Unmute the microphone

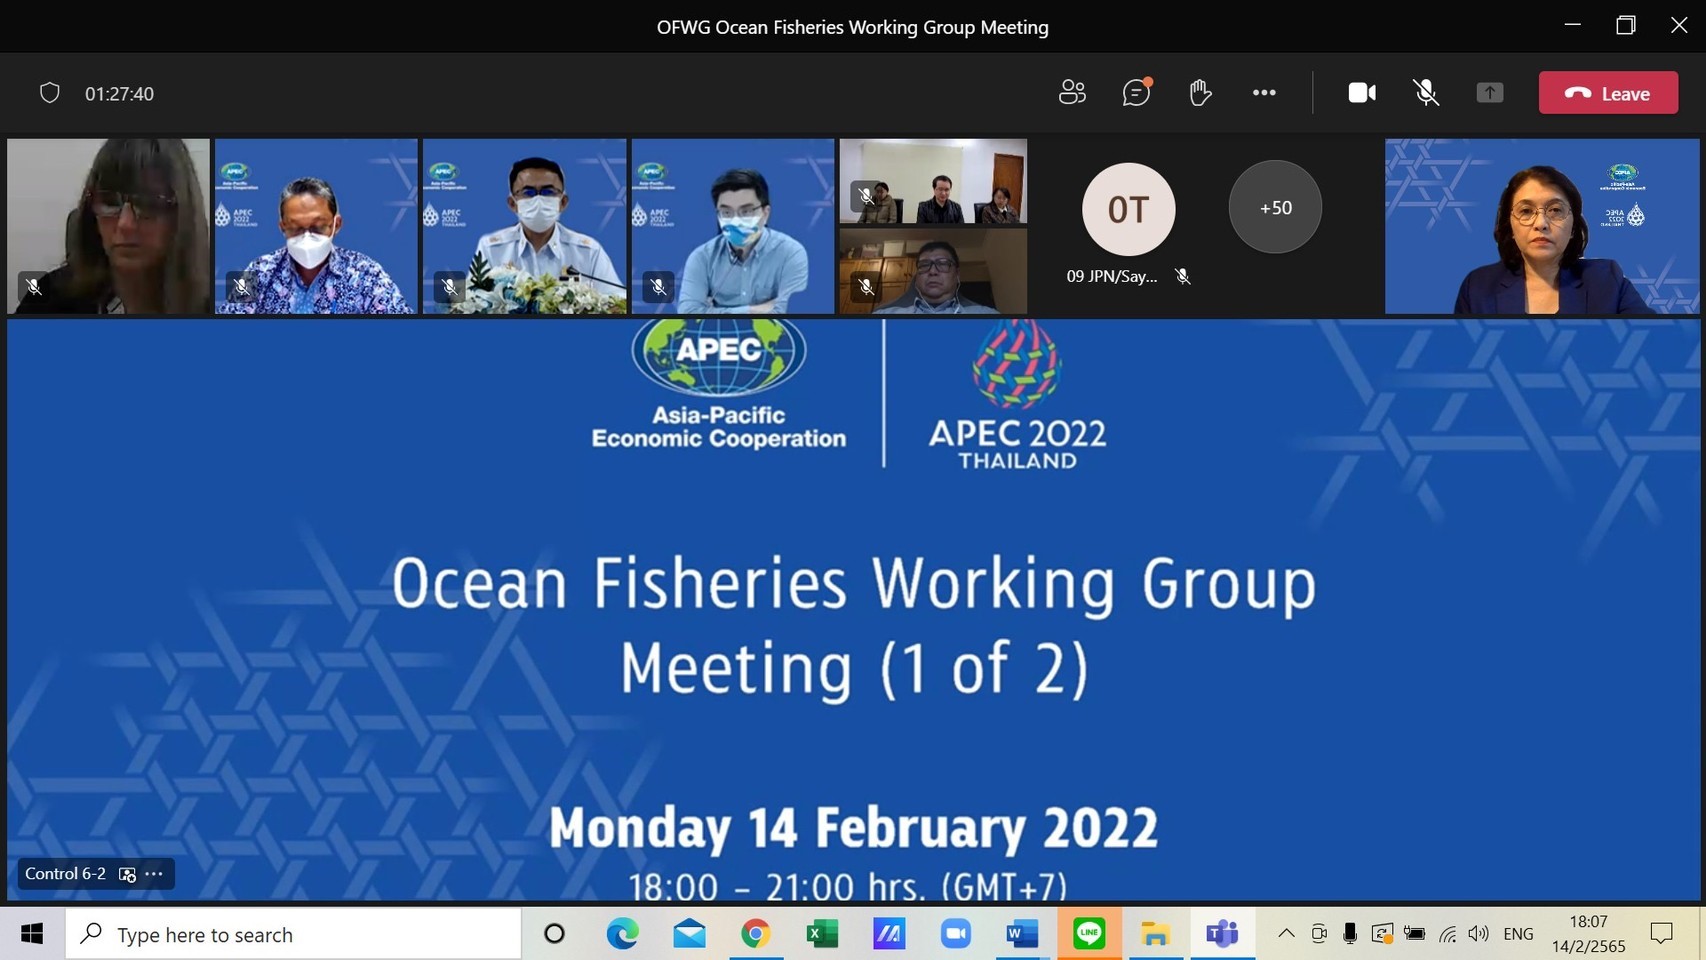coord(1426,93)
